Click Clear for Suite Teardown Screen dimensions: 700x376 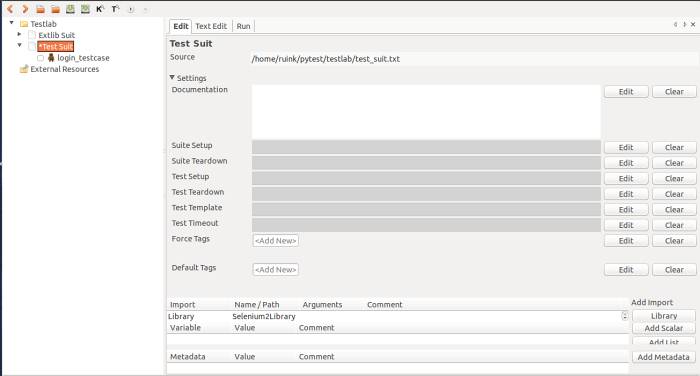click(x=674, y=163)
